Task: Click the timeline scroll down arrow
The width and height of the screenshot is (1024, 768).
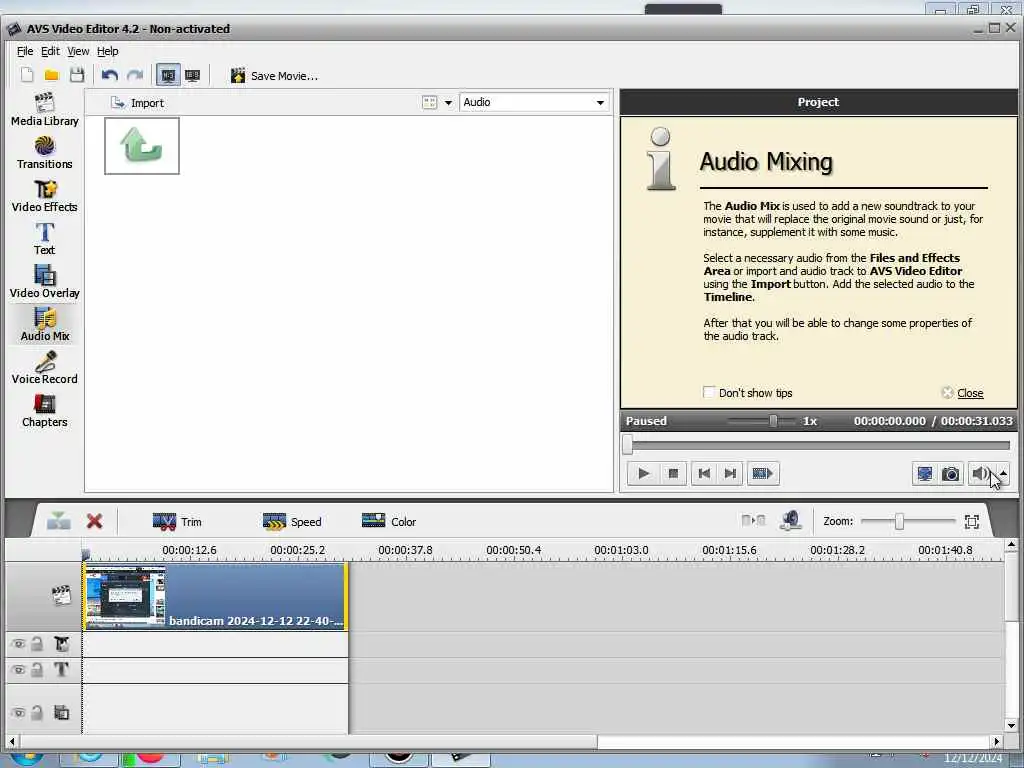Action: [1011, 726]
